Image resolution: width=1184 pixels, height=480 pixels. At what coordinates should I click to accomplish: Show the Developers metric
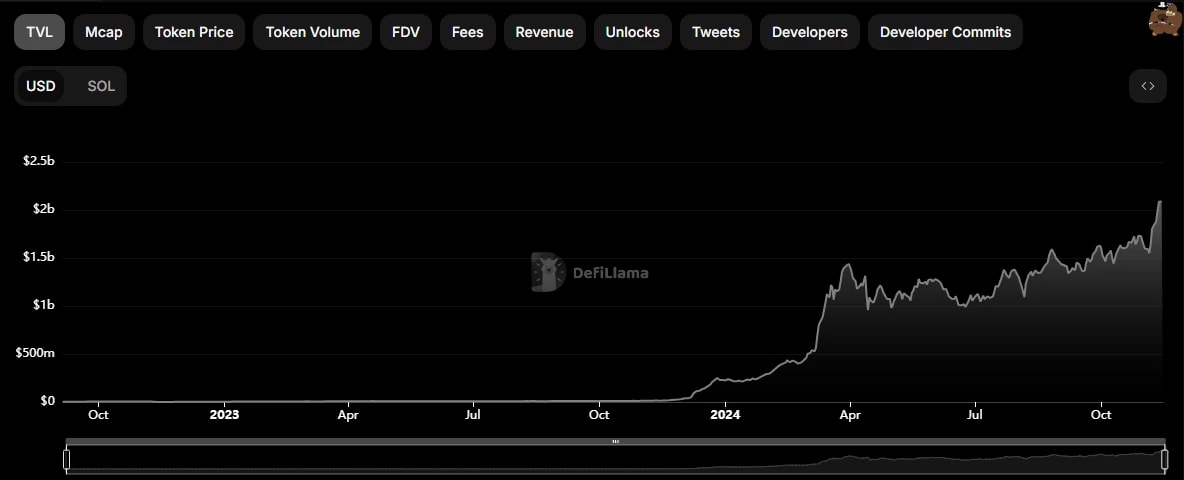tap(809, 32)
